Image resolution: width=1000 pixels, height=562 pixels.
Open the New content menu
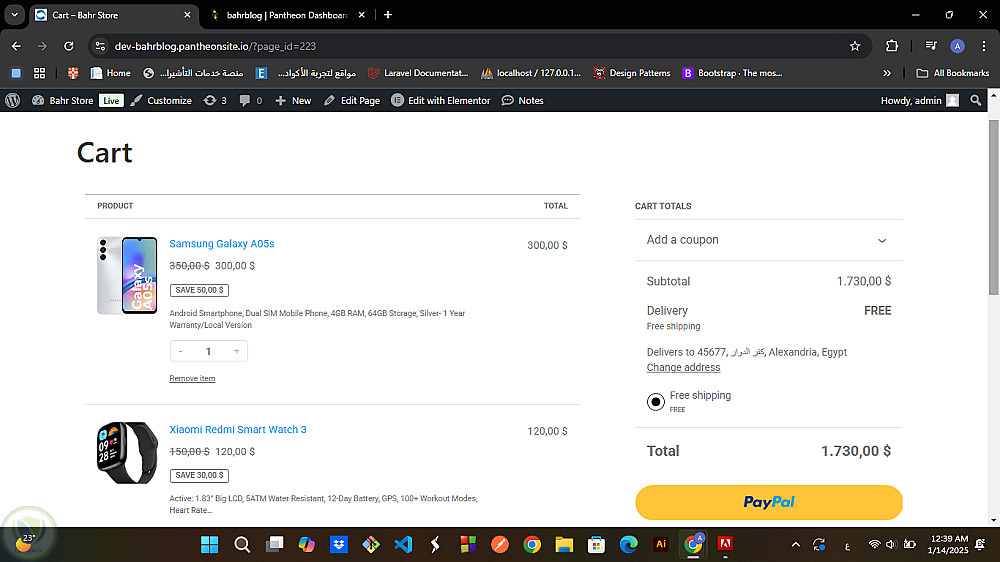click(x=293, y=100)
